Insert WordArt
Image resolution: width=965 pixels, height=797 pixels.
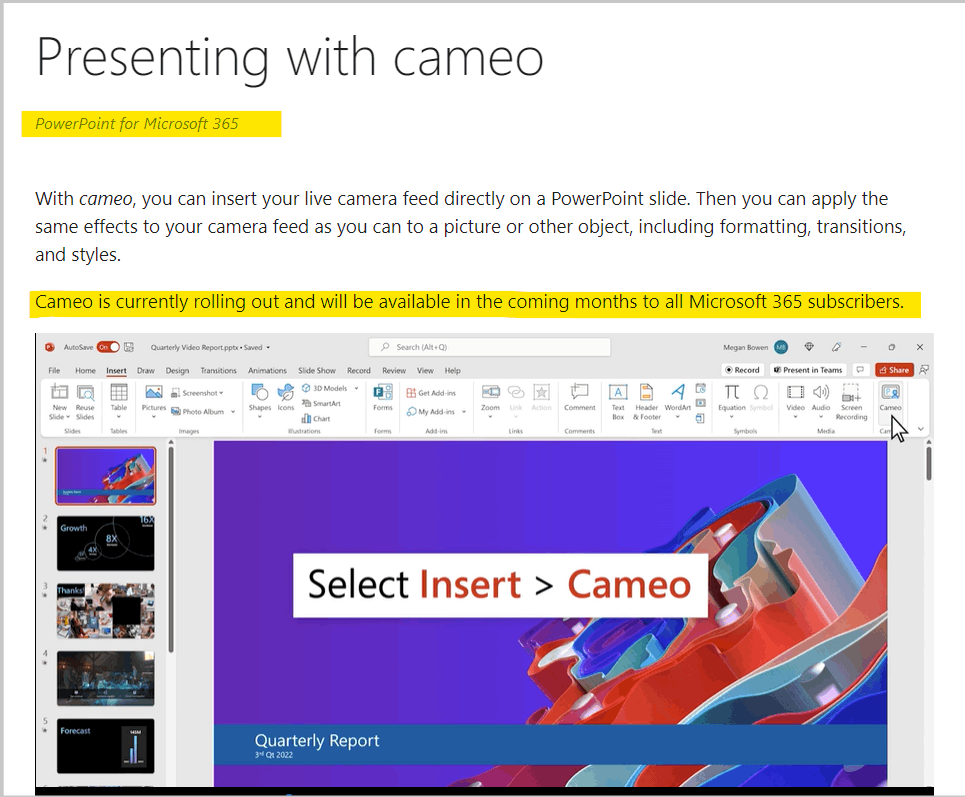pyautogui.click(x=678, y=398)
